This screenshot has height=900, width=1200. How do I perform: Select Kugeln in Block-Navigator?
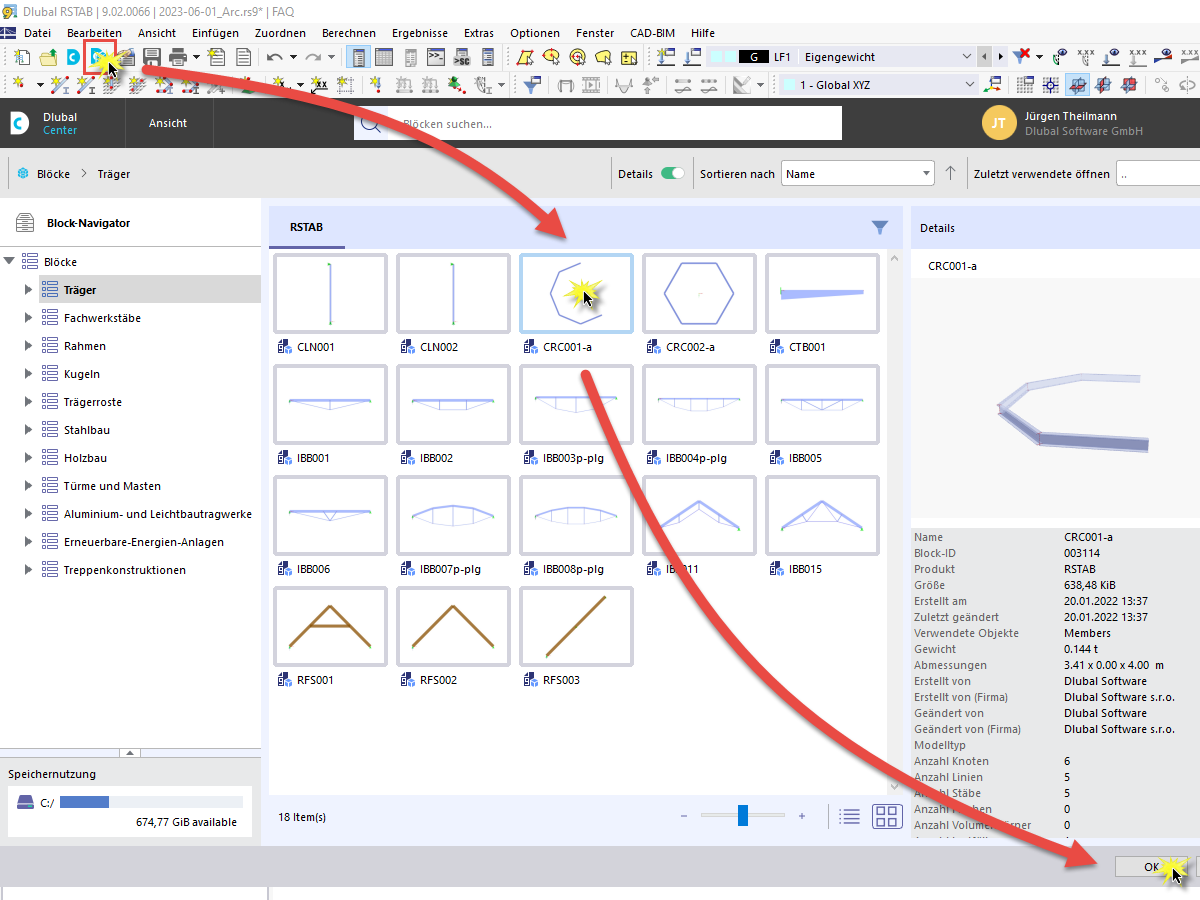tap(82, 374)
